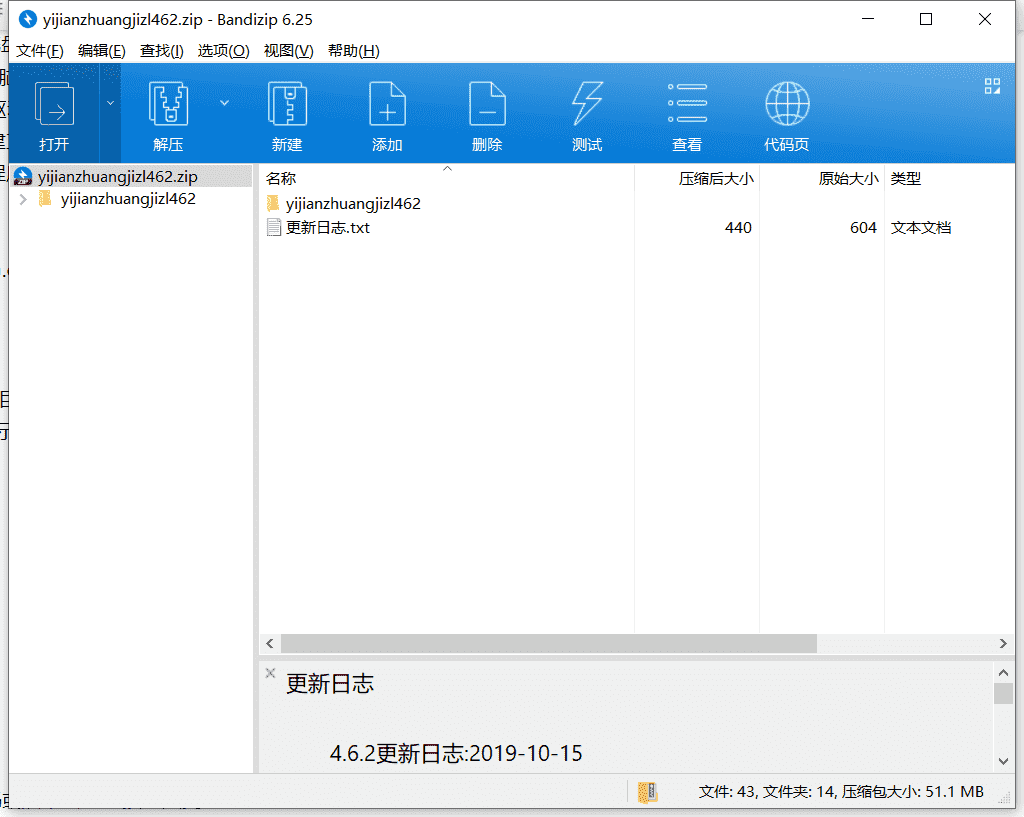Open the 编辑(E) menu
The height and width of the screenshot is (817, 1024).
[x=101, y=51]
